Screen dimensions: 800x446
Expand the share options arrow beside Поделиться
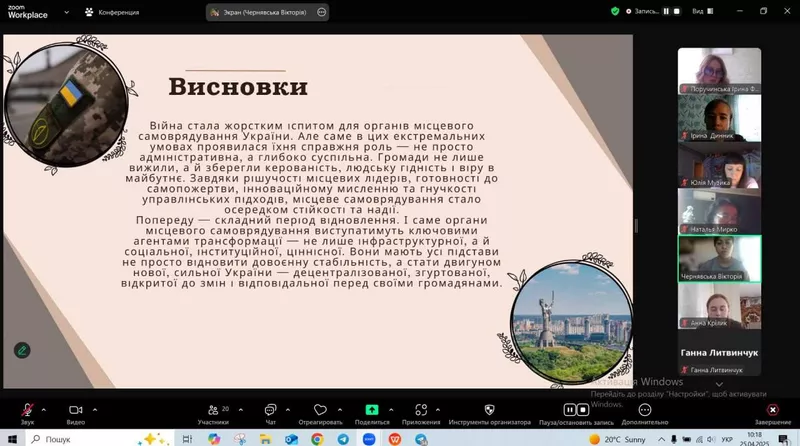(391, 410)
